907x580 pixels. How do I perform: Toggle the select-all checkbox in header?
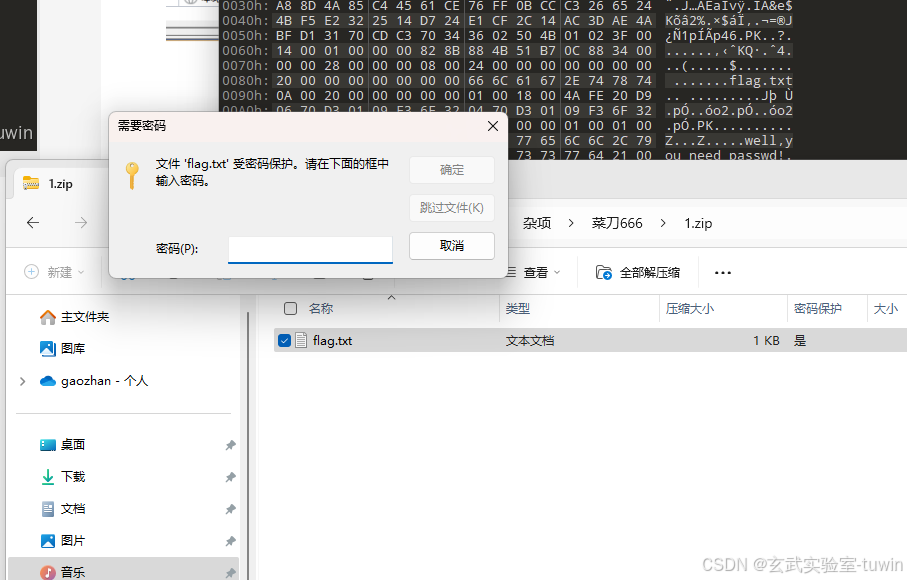point(290,309)
